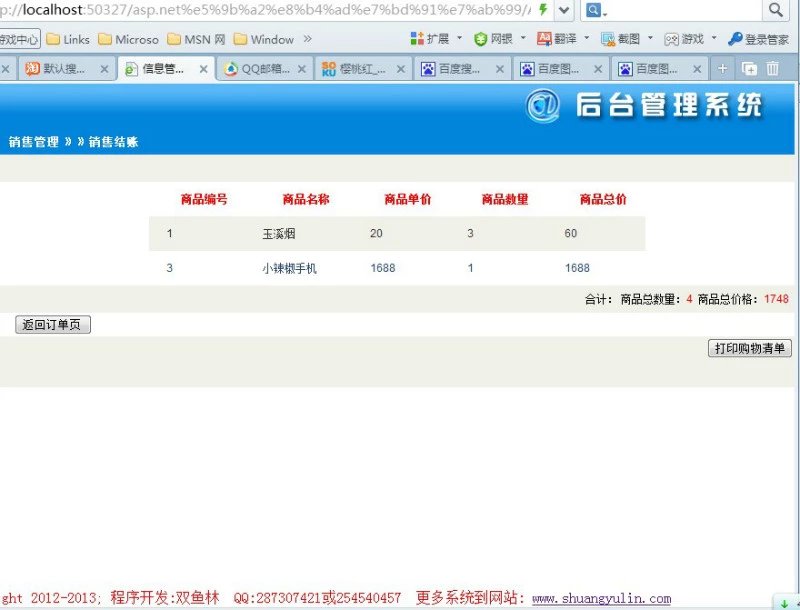Close the 默认搜... tab
The width and height of the screenshot is (800, 610).
tap(104, 69)
